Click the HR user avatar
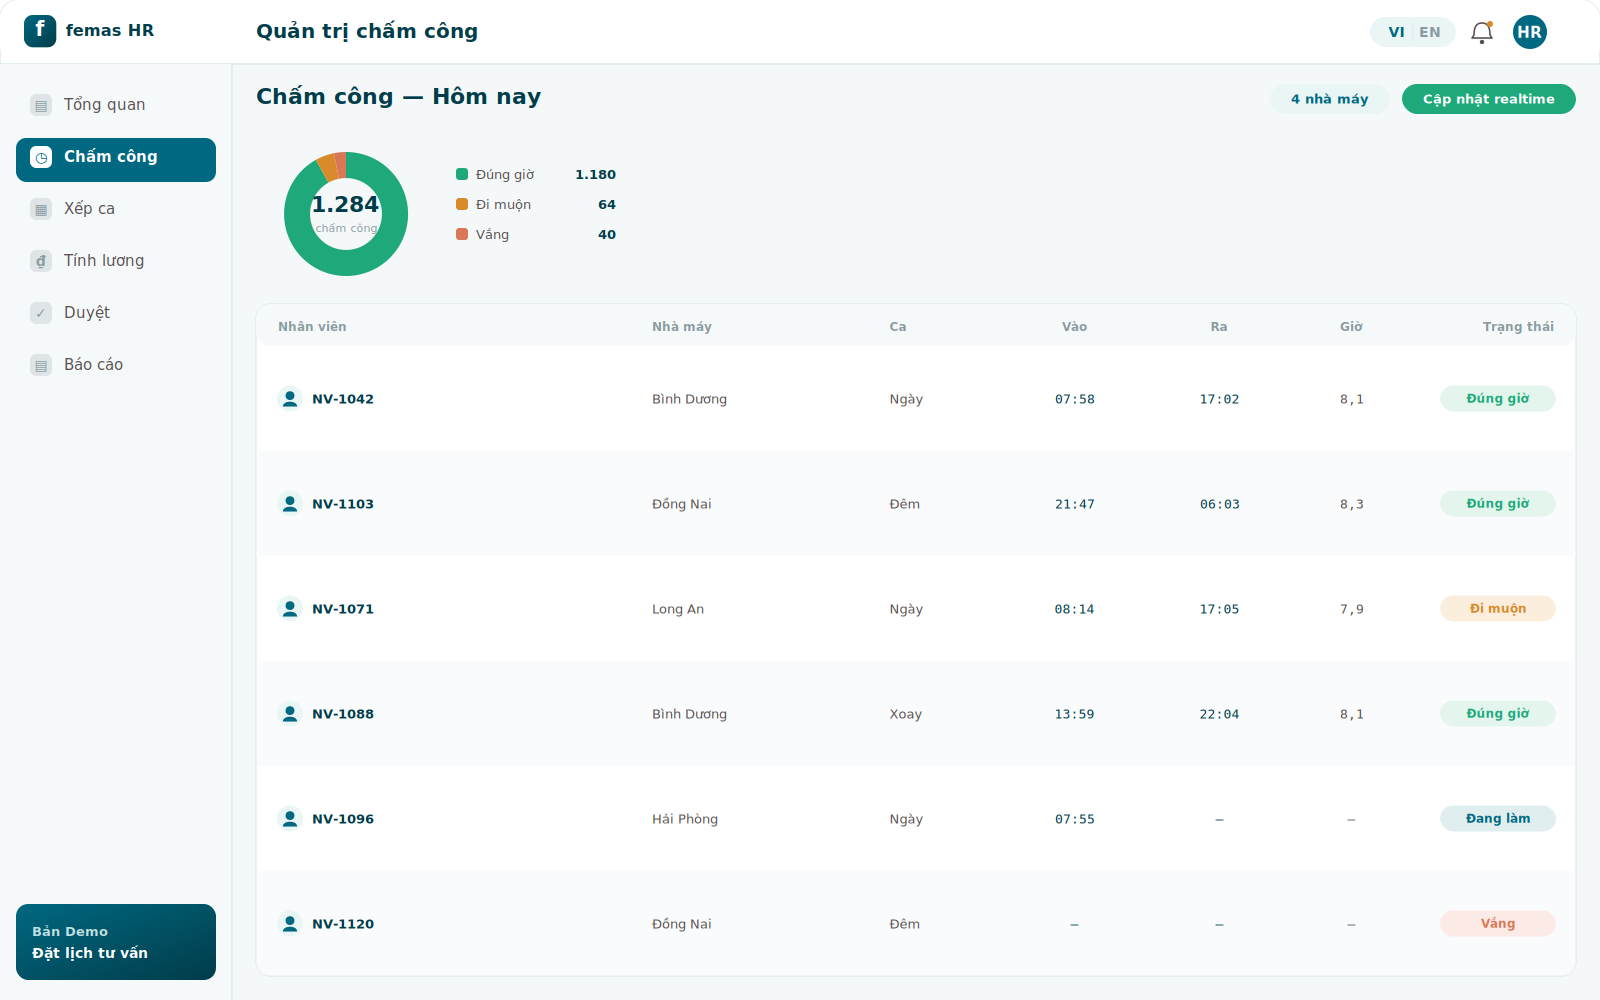The width and height of the screenshot is (1600, 1000). (1529, 32)
